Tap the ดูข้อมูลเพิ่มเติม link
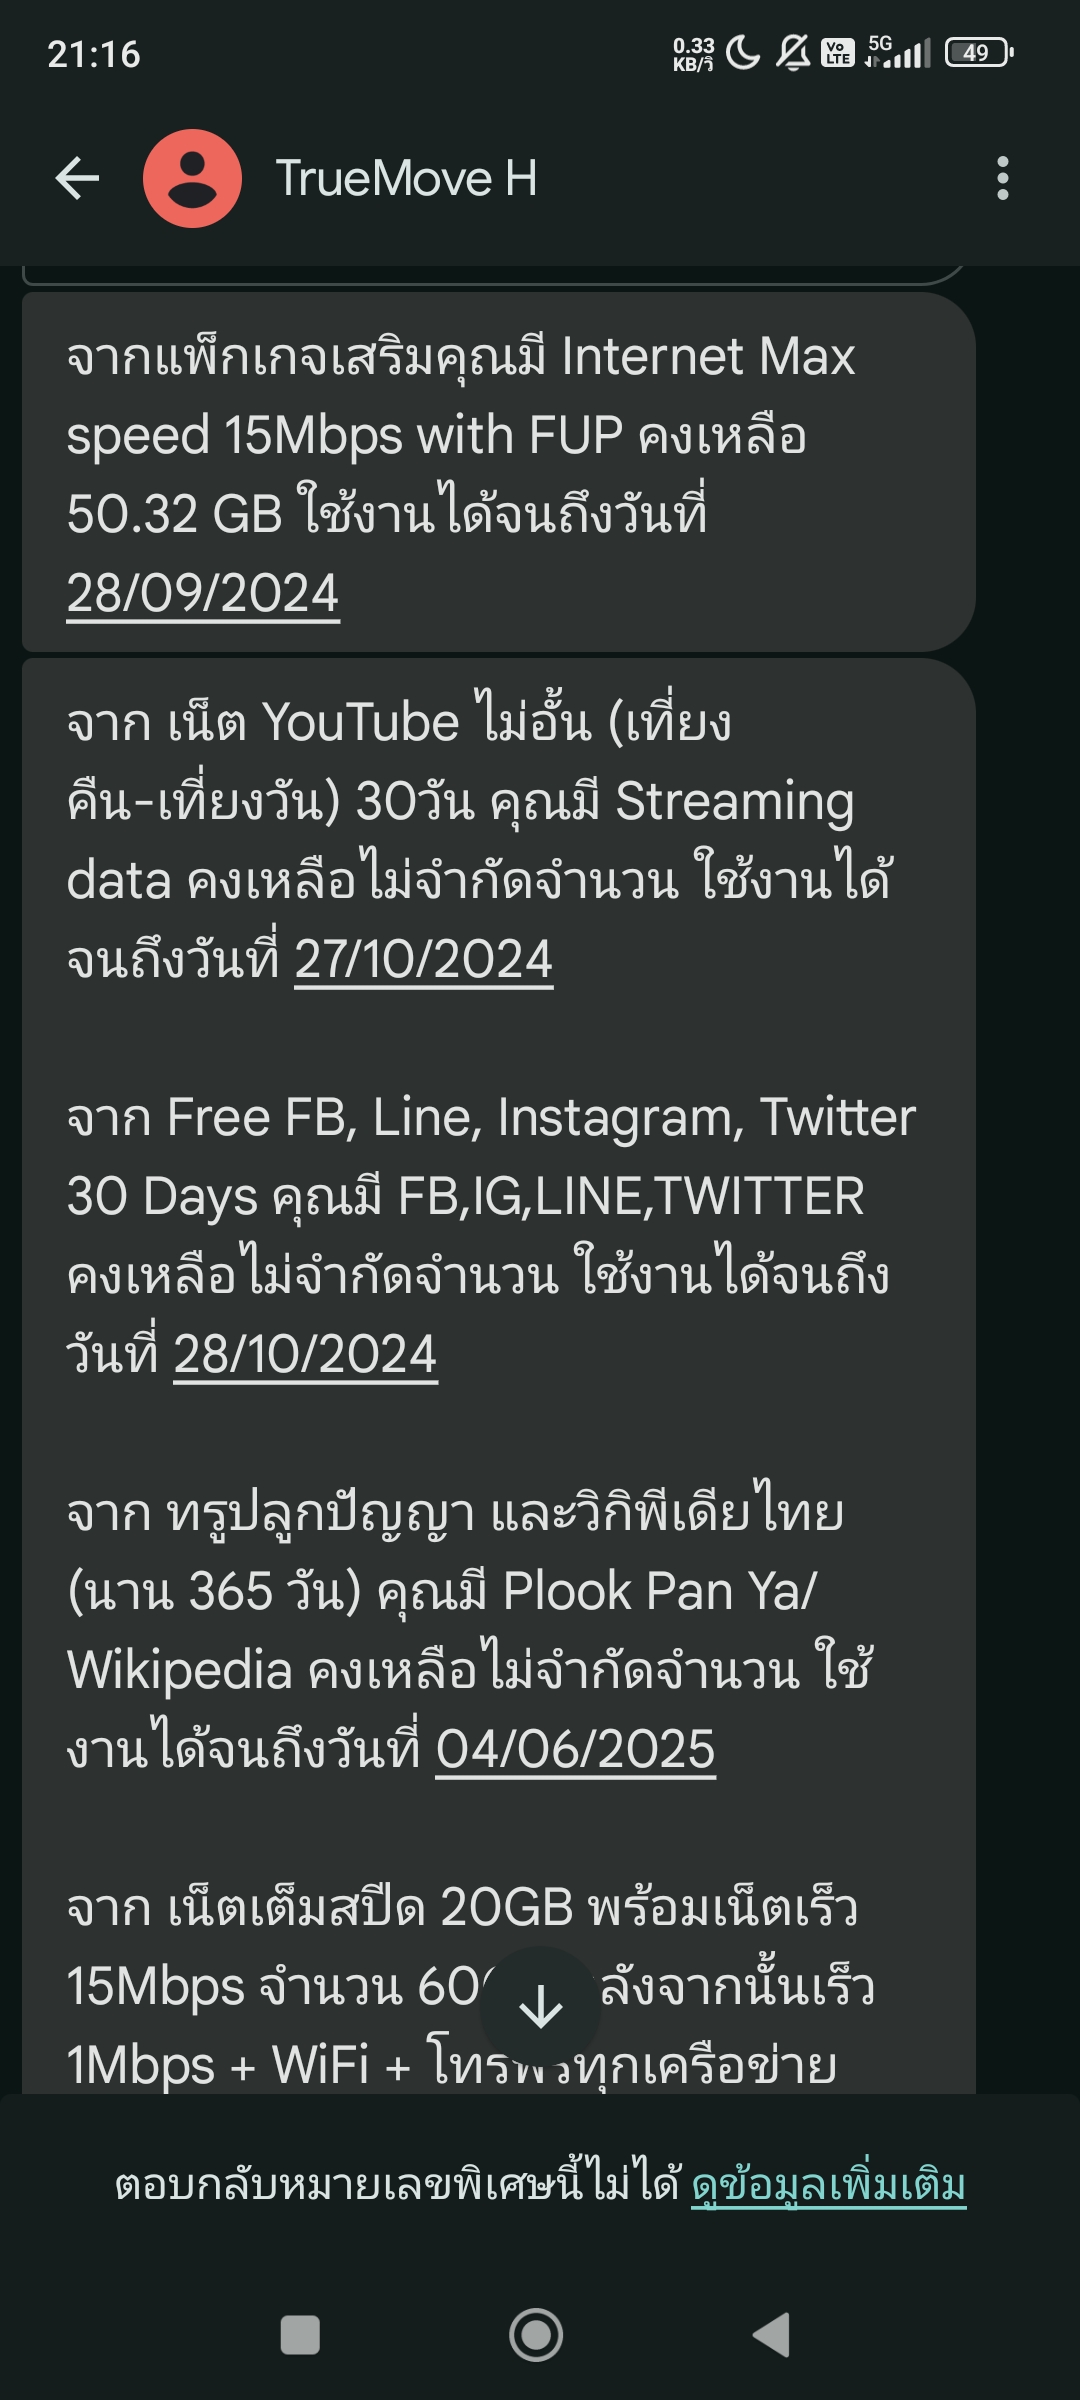Screen dimensions: 1080x2400 829,2184
